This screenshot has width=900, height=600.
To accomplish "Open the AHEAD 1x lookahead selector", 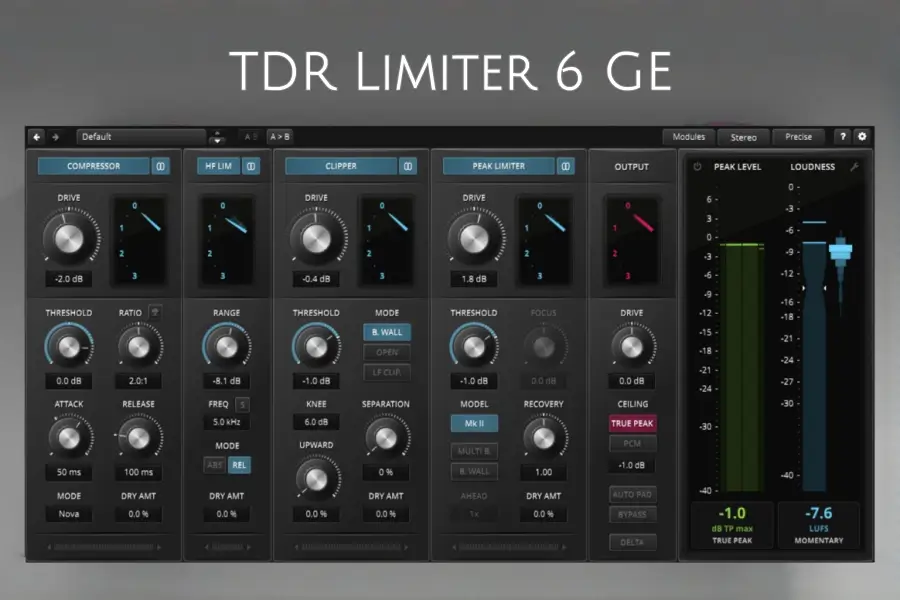I will 474,514.
